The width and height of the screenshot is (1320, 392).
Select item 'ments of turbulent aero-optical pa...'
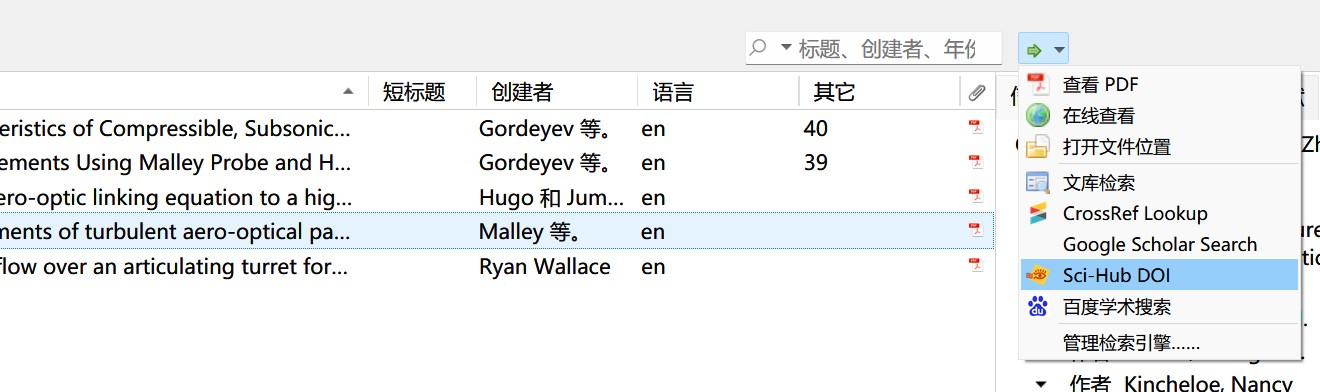click(175, 231)
